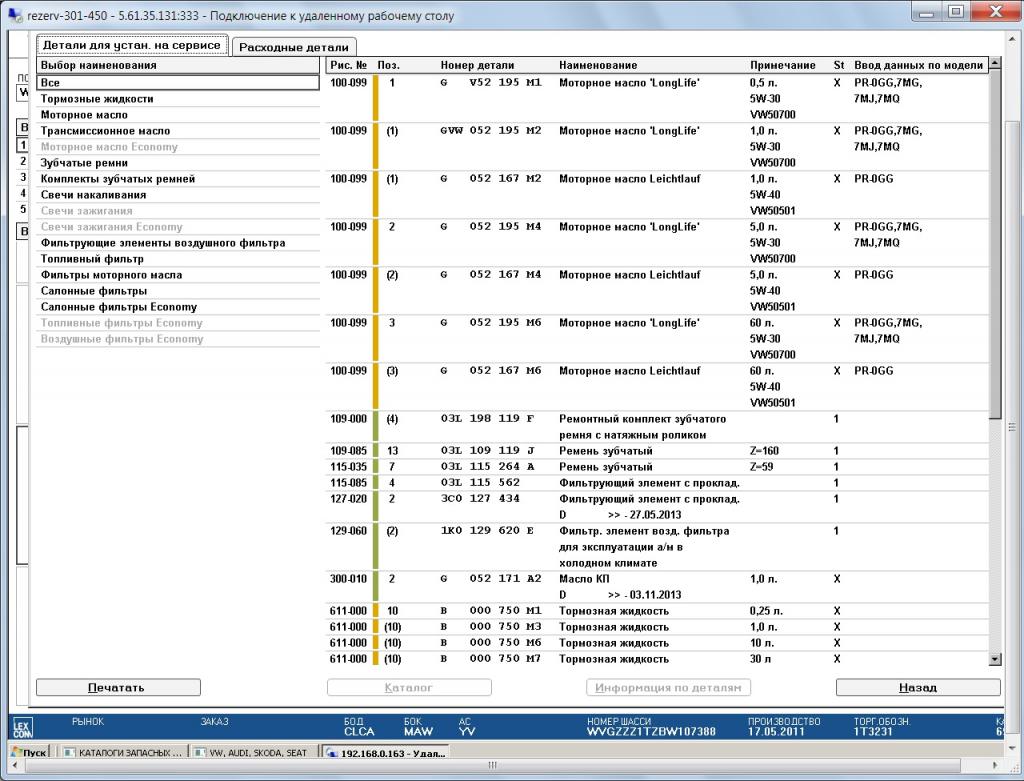Select part '052 195 M6' 60 л. row
1024x781 pixels.
pyautogui.click(x=657, y=338)
